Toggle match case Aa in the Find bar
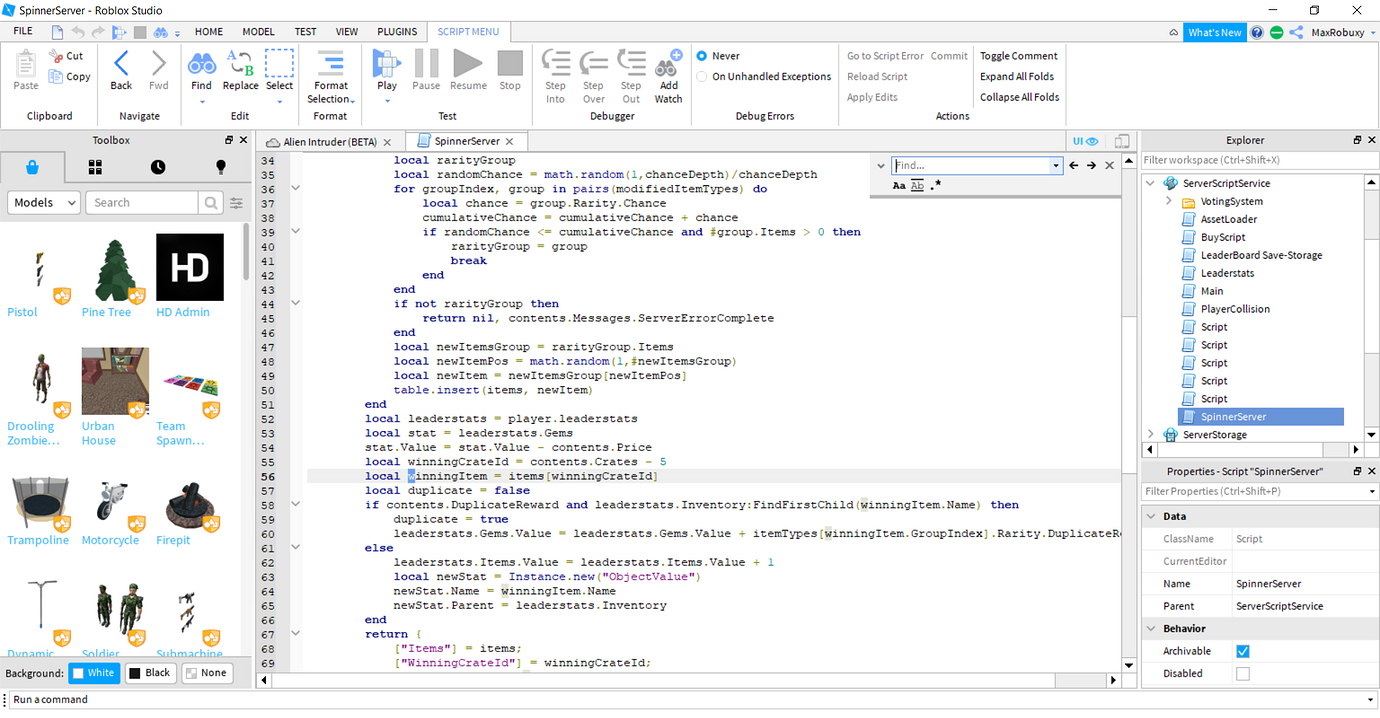Image resolution: width=1380 pixels, height=718 pixels. click(x=899, y=186)
